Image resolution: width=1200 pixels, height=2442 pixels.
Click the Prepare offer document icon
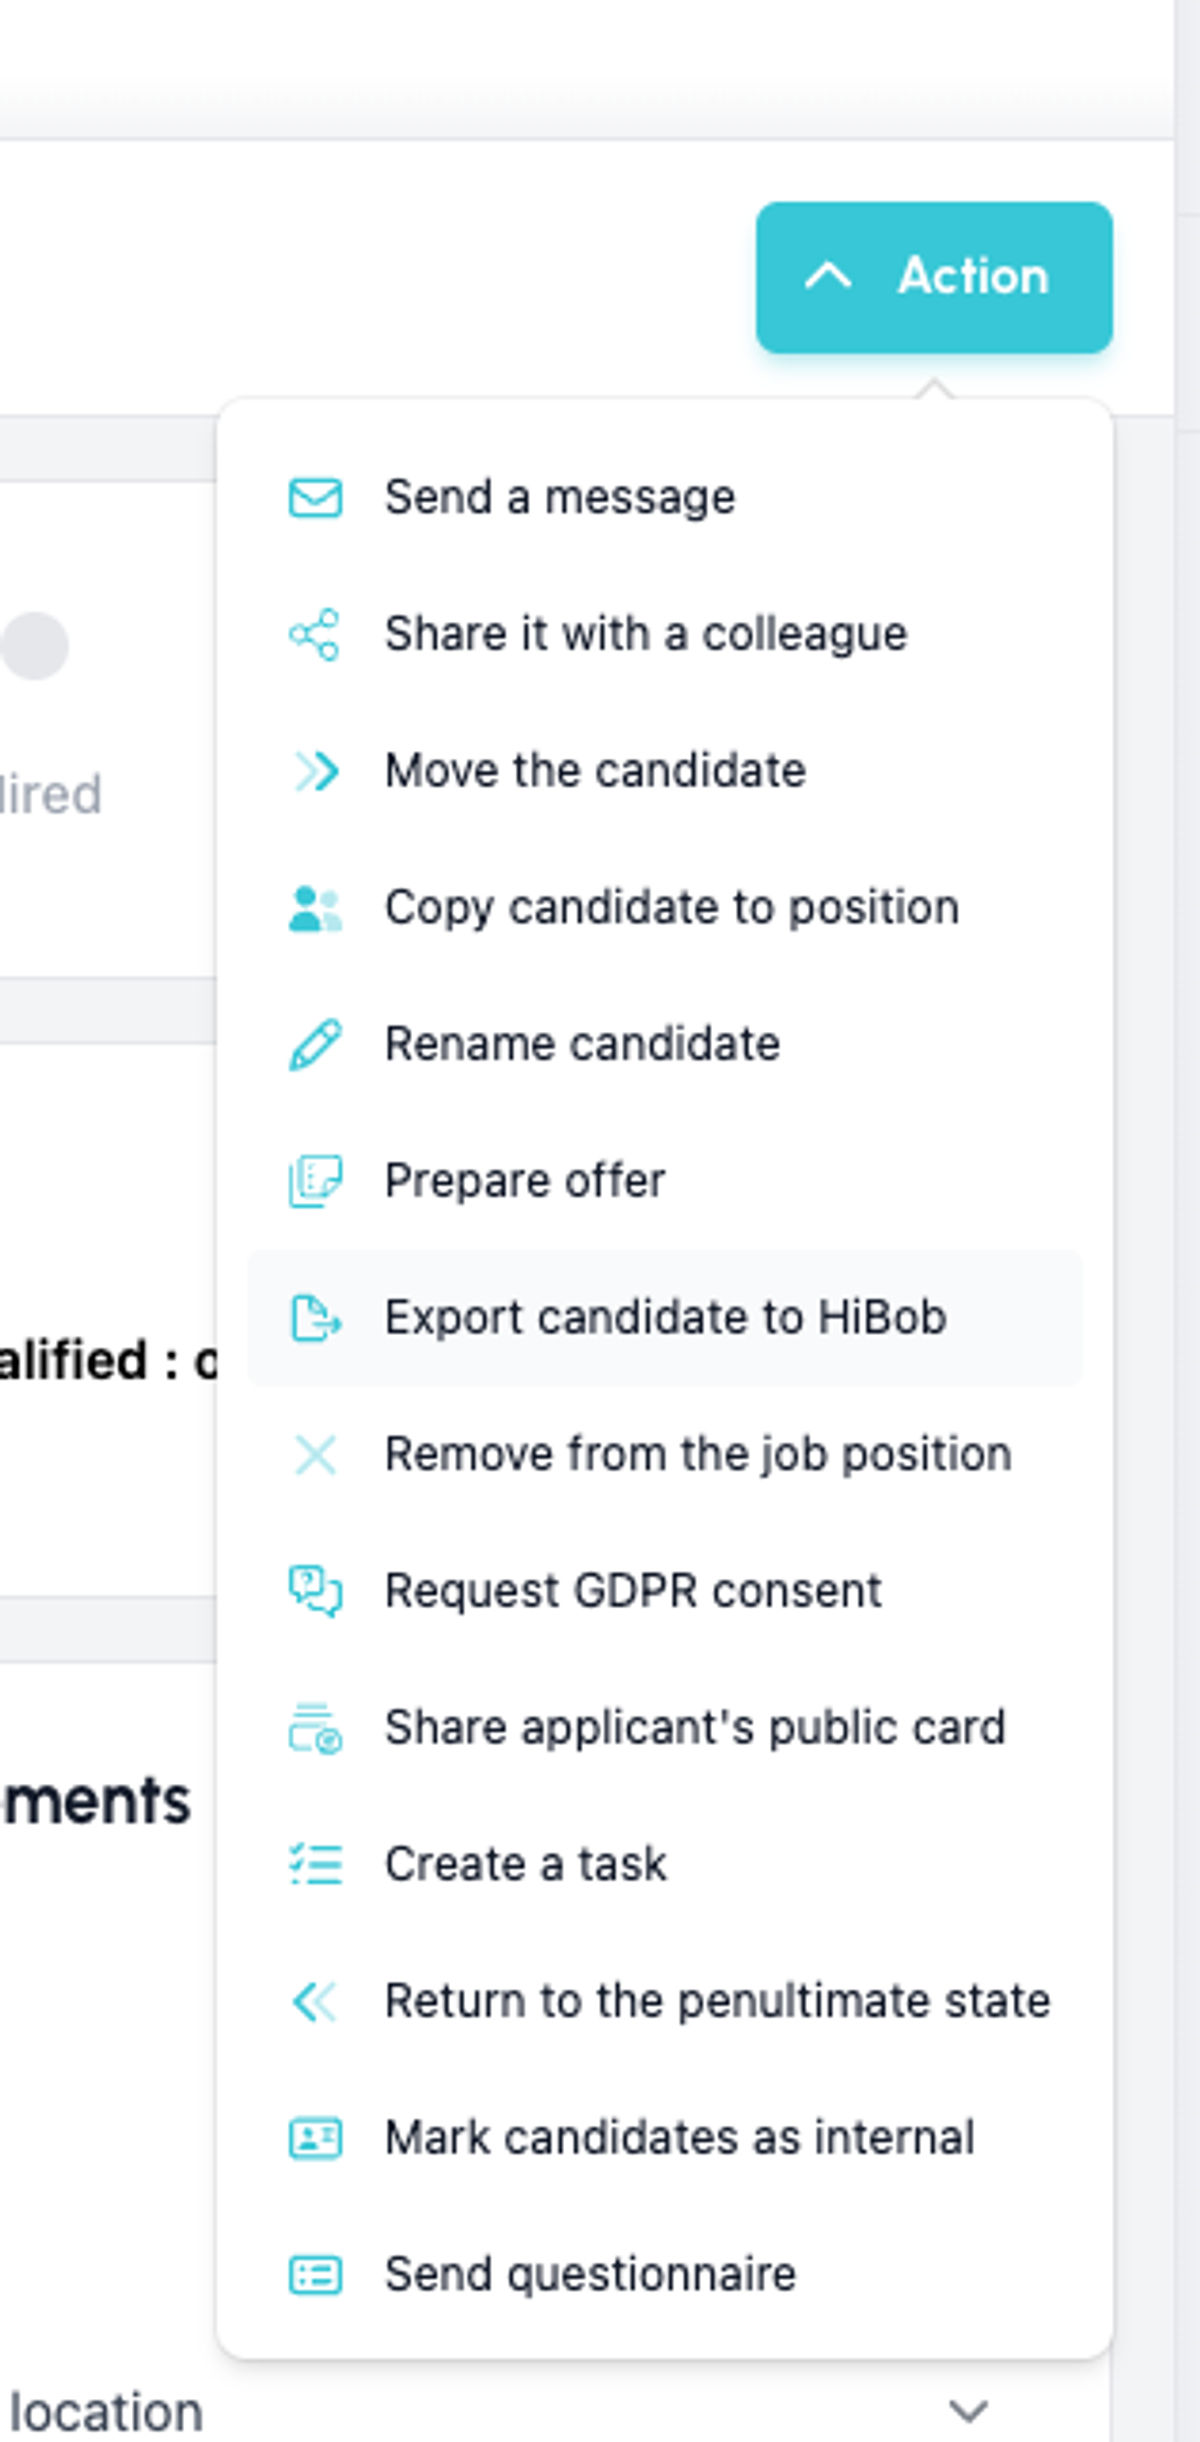pos(315,1181)
